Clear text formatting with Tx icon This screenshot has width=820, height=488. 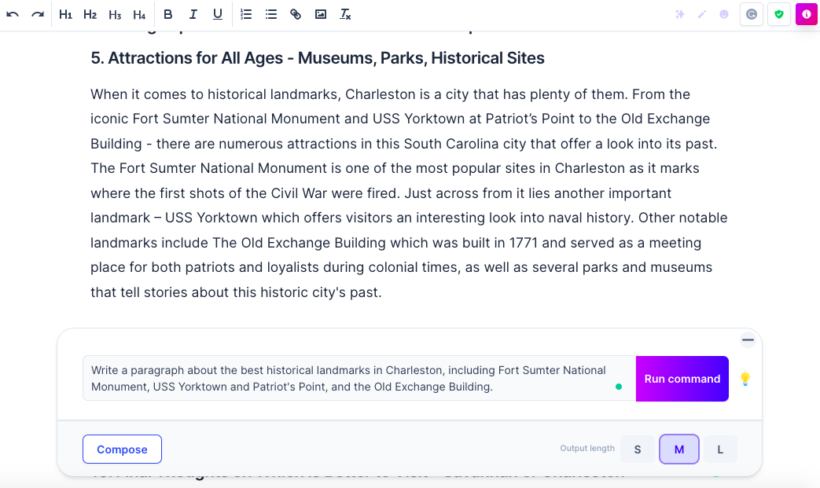345,14
